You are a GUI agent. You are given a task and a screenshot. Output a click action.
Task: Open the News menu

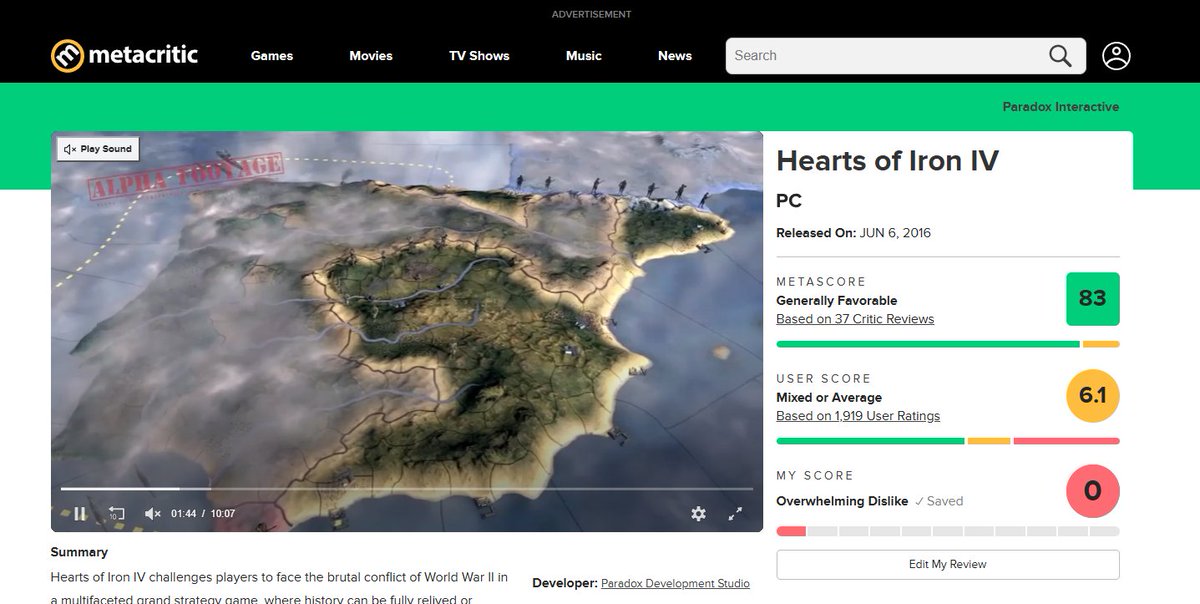pos(675,56)
